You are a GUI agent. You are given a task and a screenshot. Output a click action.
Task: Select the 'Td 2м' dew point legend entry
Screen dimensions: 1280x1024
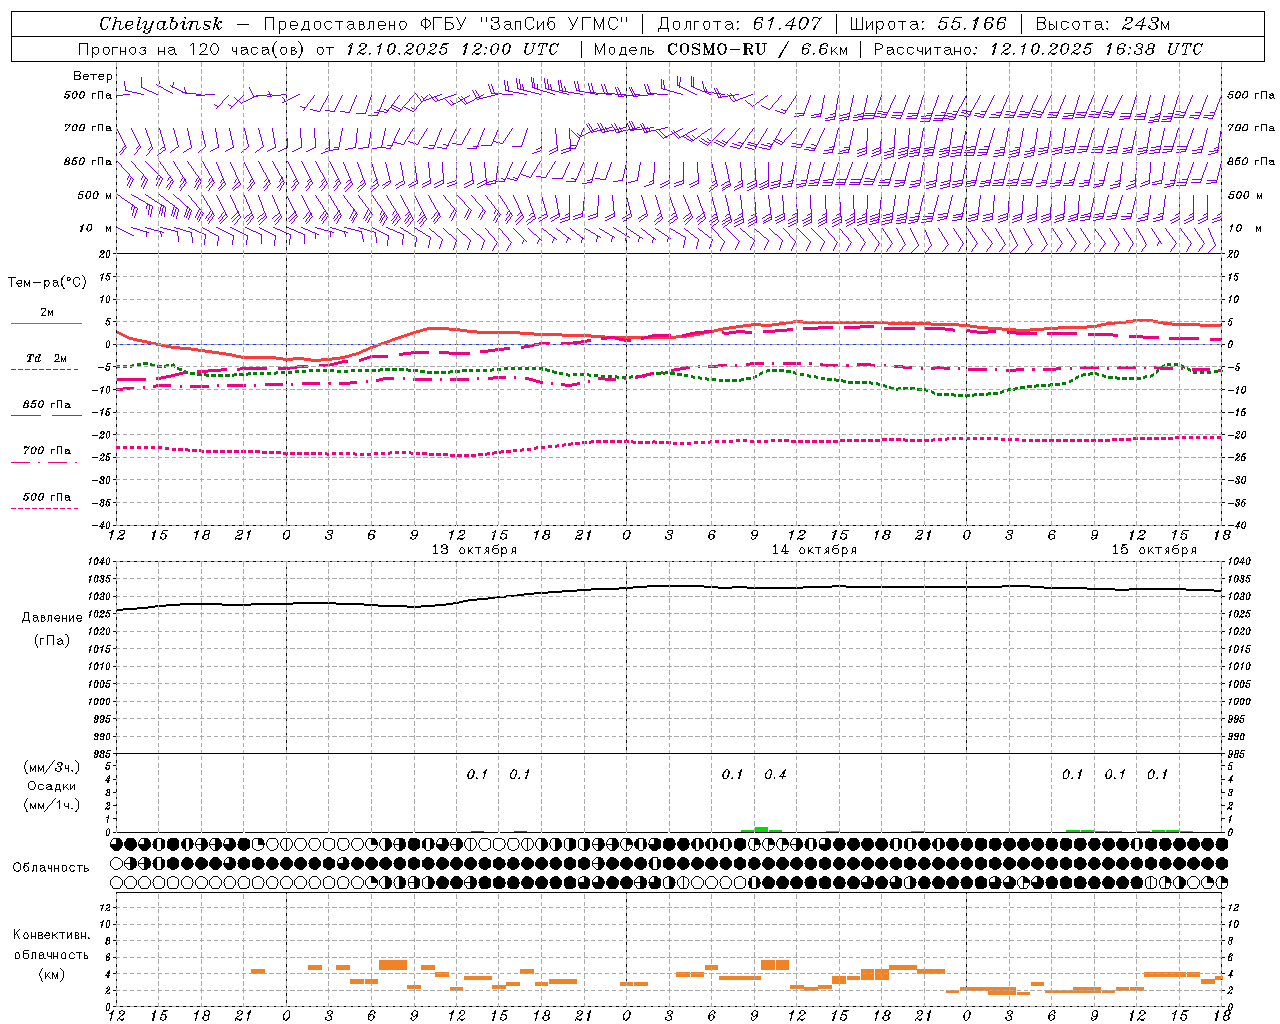tap(47, 358)
